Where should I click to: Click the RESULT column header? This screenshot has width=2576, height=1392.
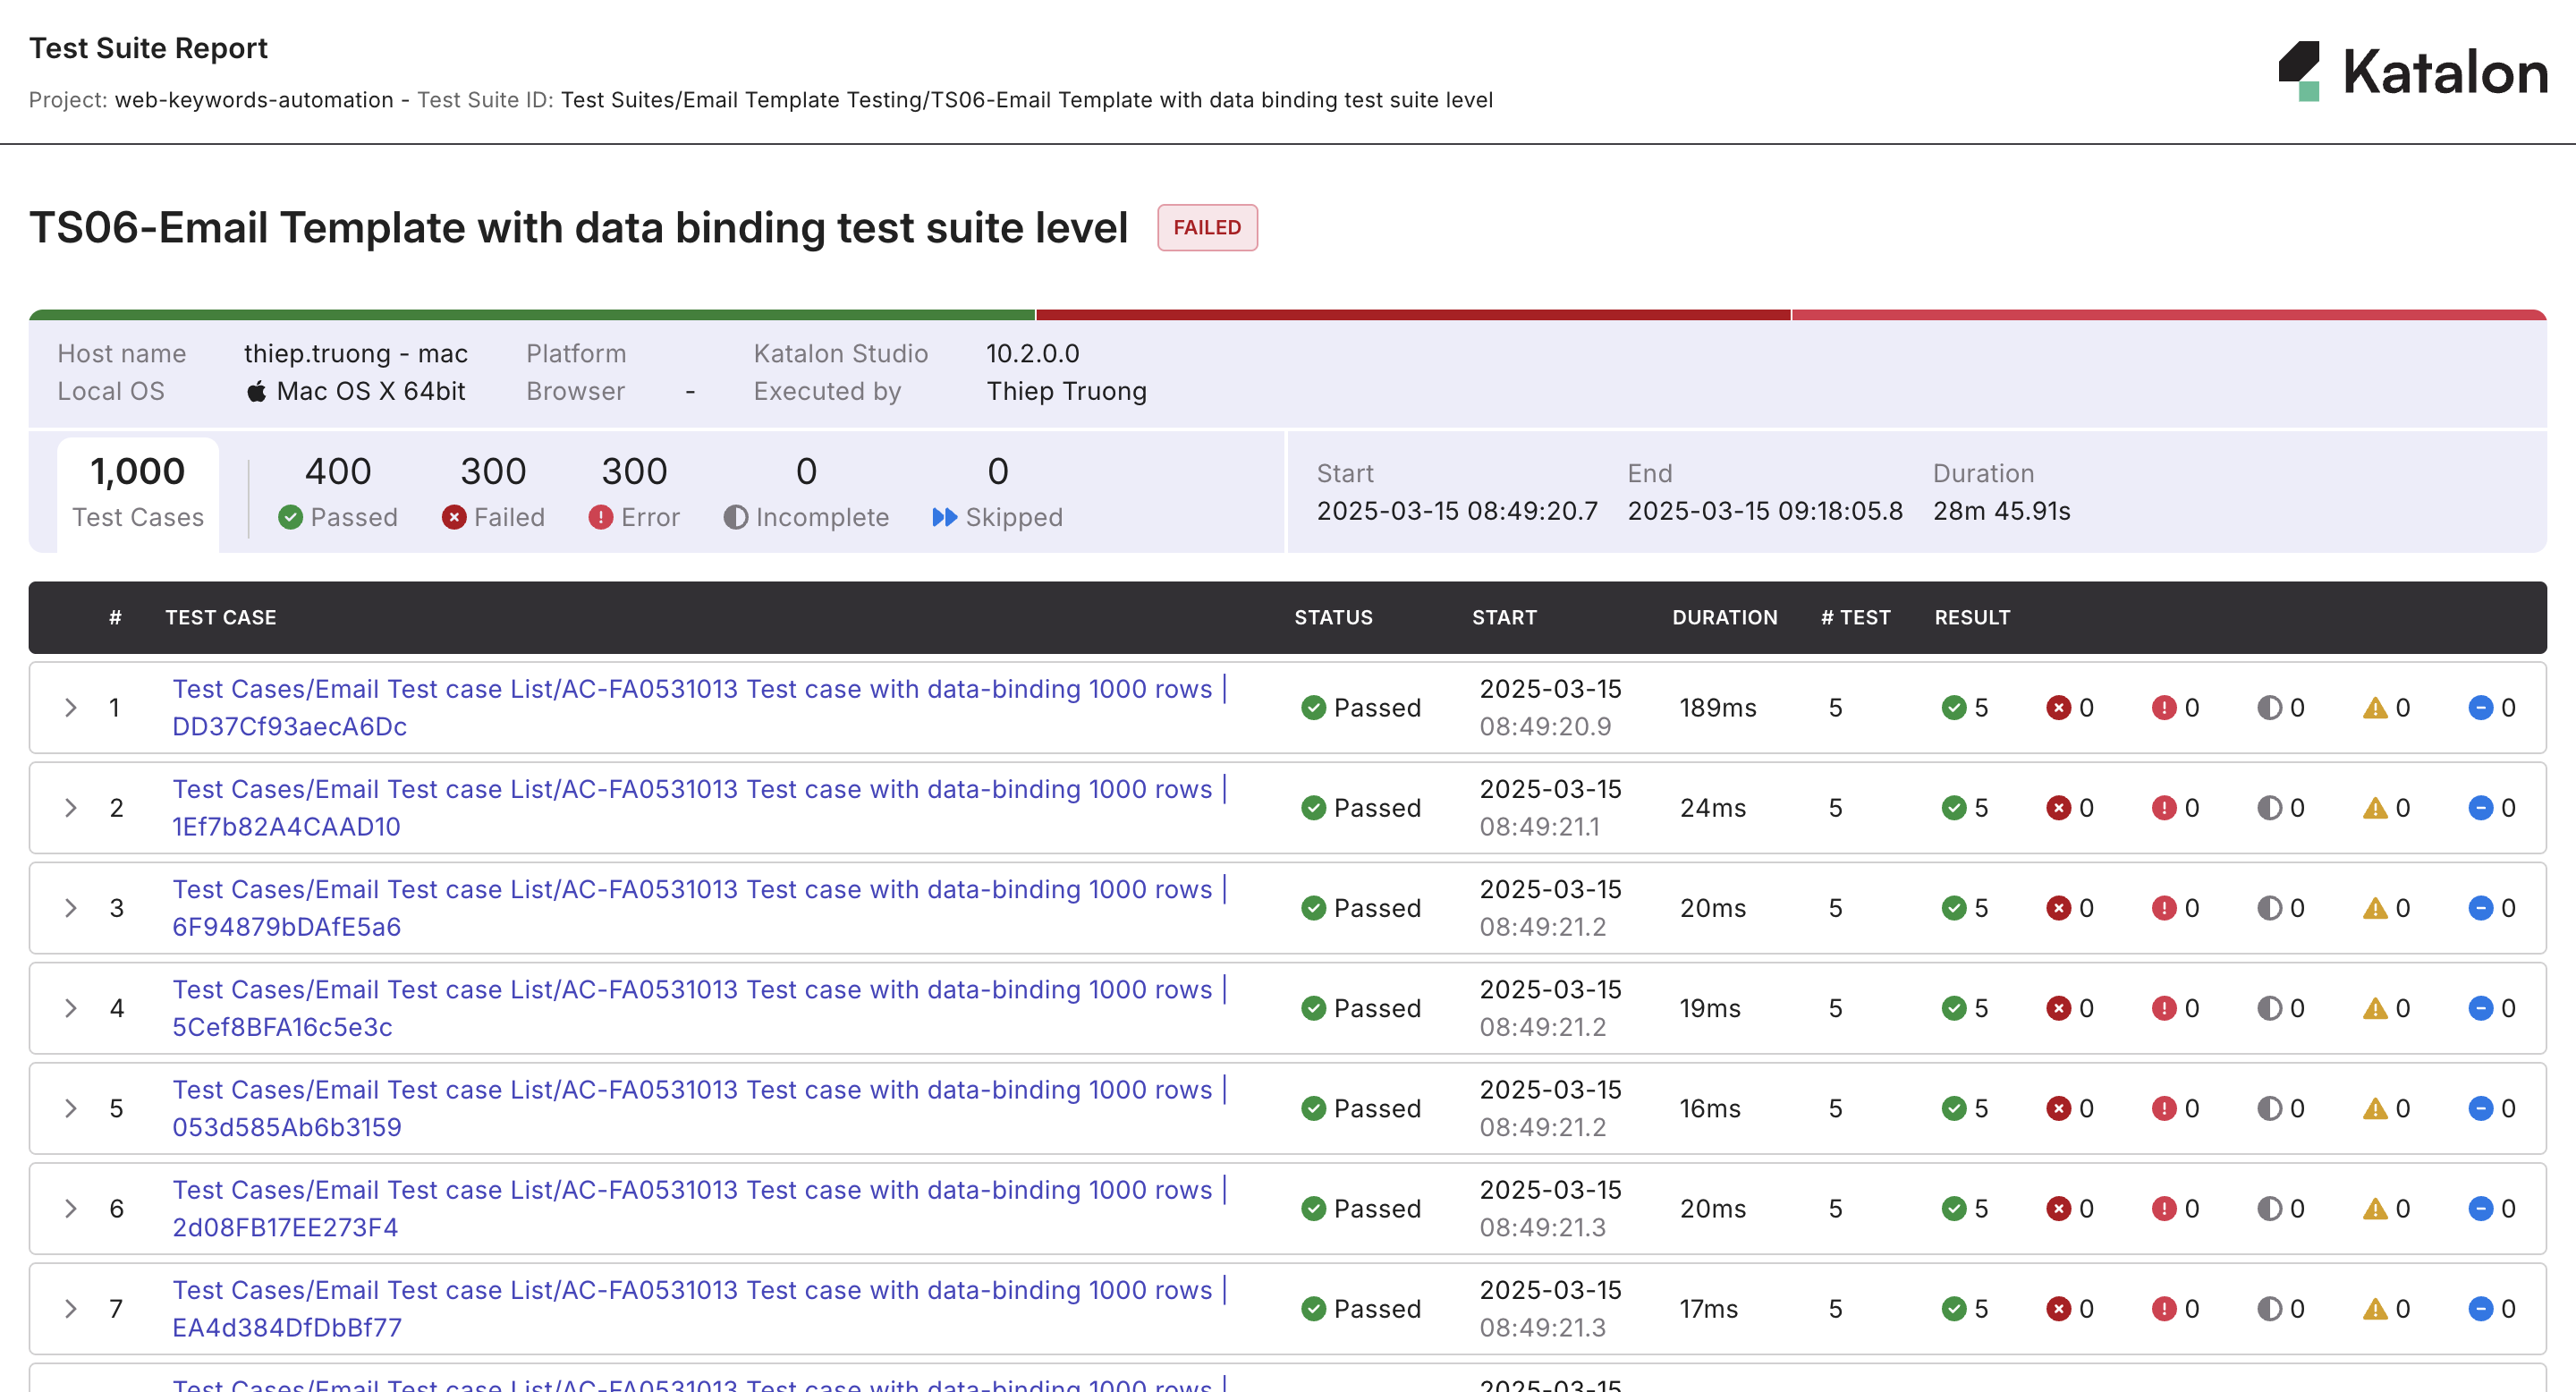[1972, 618]
